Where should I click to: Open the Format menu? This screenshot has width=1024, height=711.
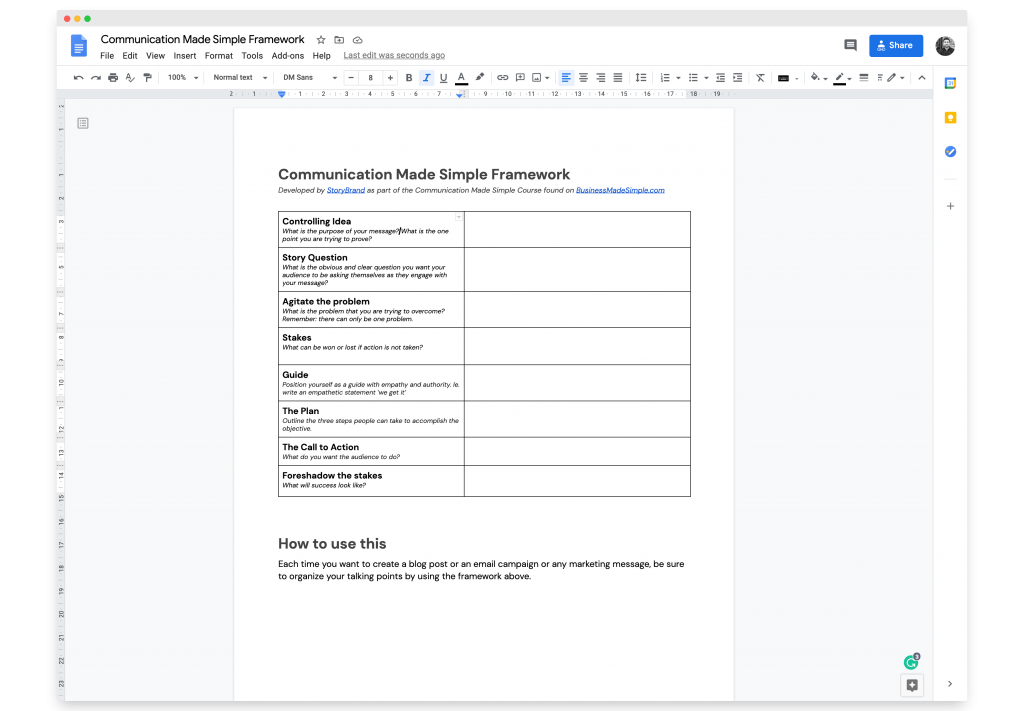[219, 55]
